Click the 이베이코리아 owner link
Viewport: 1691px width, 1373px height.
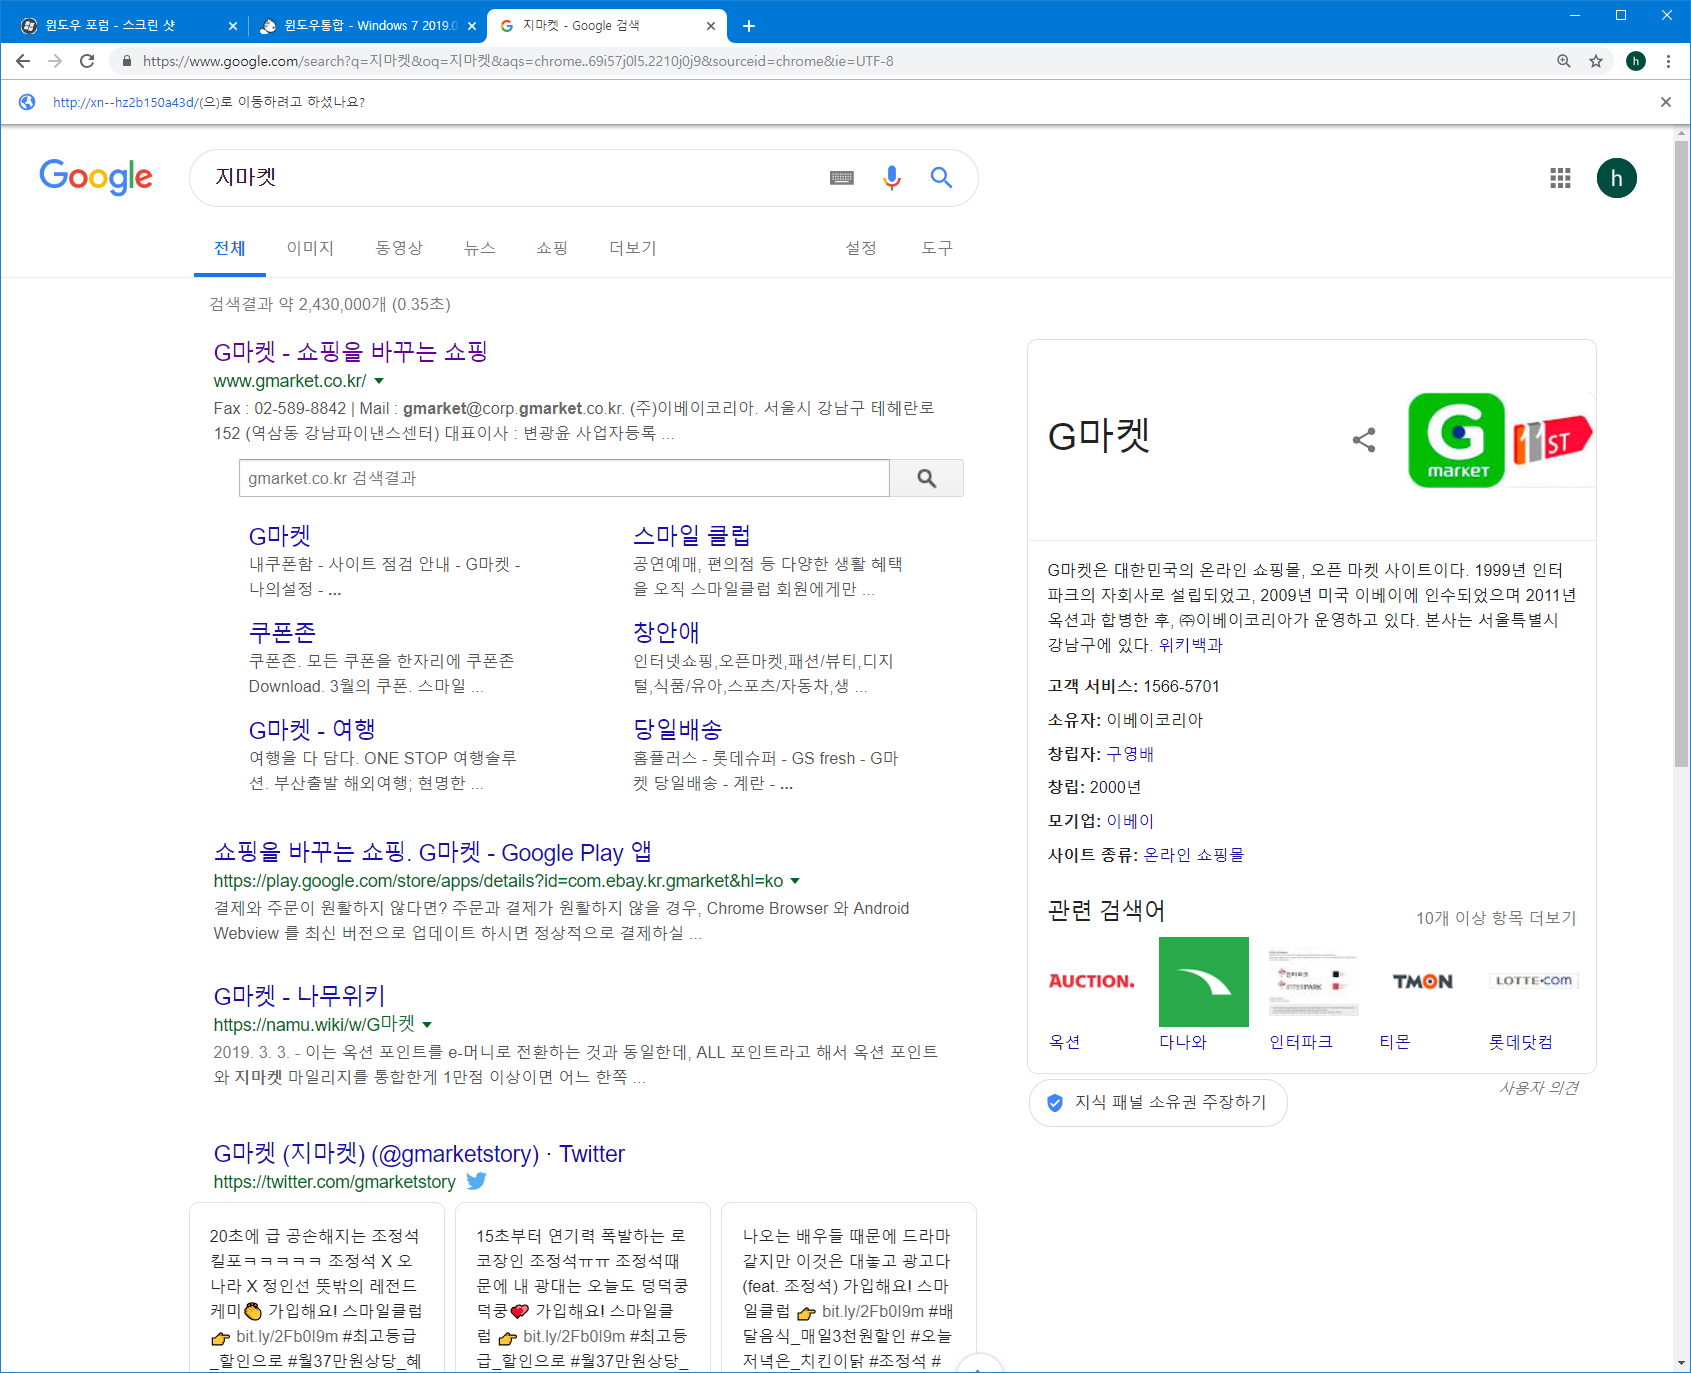1155,720
